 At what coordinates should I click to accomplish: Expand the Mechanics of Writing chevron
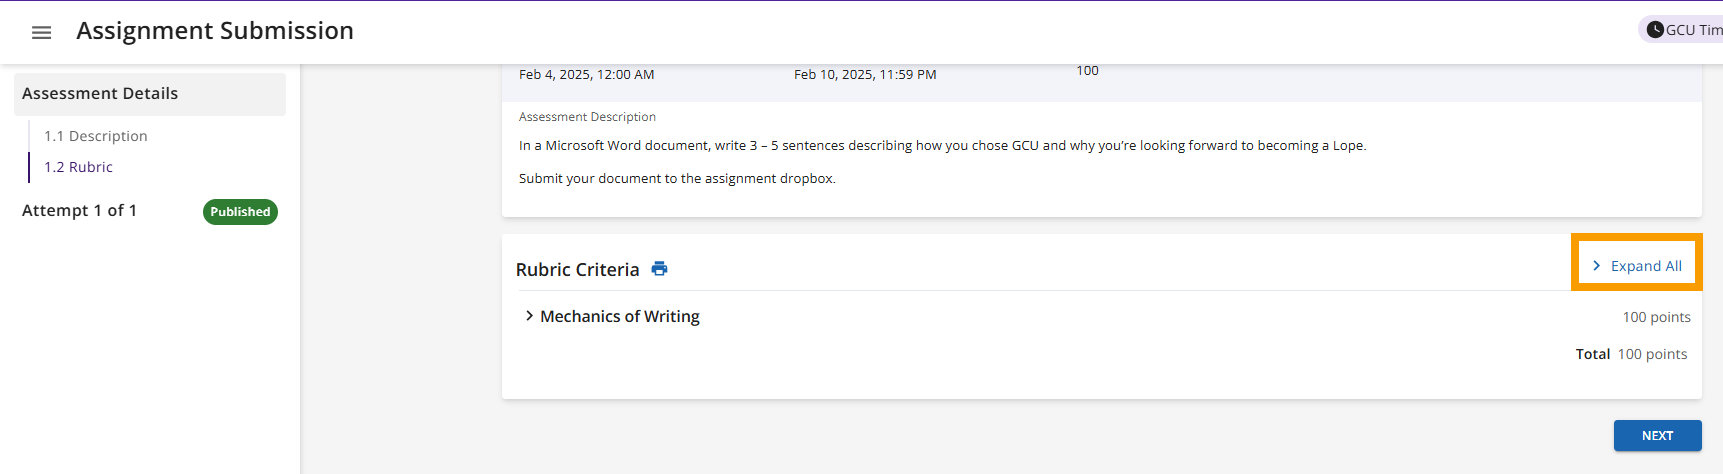529,316
